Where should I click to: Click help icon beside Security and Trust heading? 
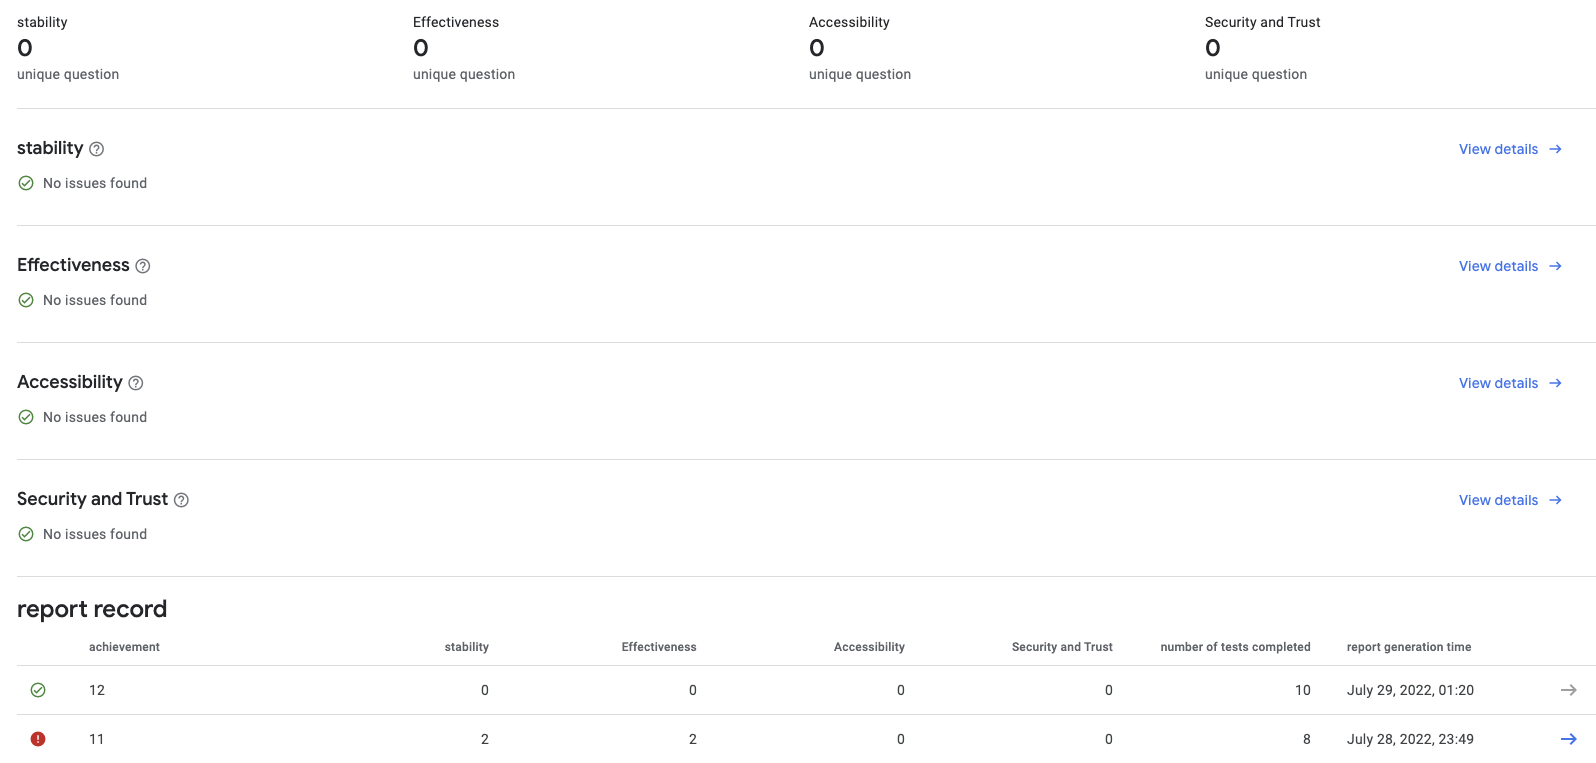click(x=181, y=500)
